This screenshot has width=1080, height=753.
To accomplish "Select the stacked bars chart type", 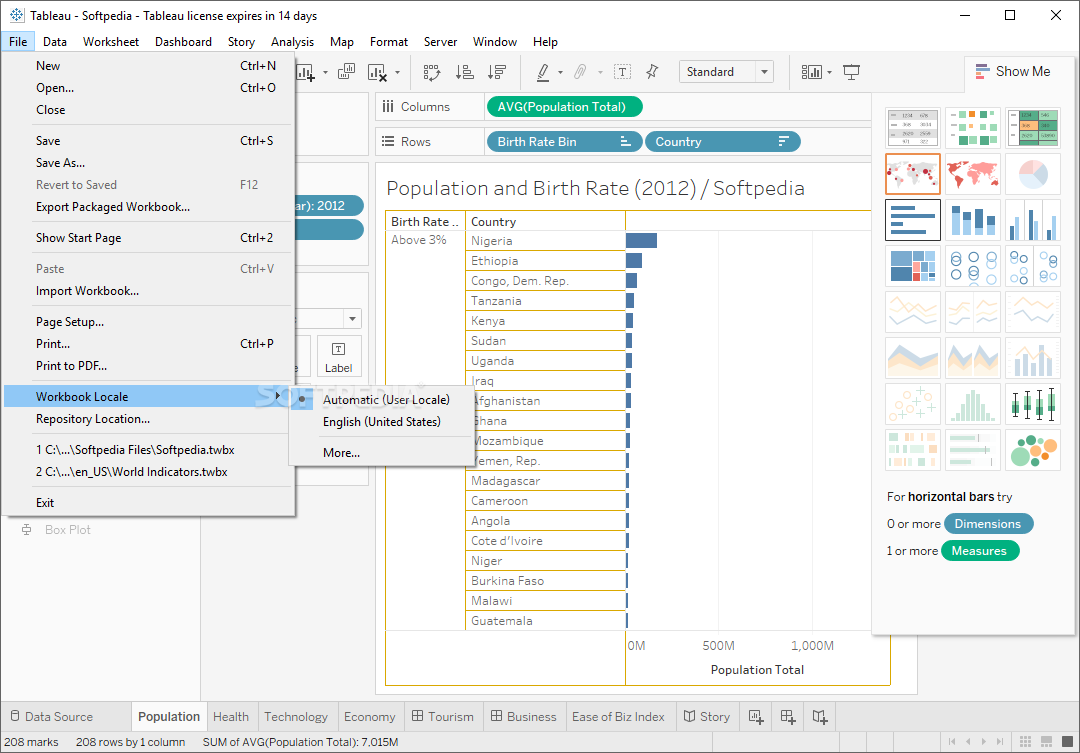I will pos(973,220).
